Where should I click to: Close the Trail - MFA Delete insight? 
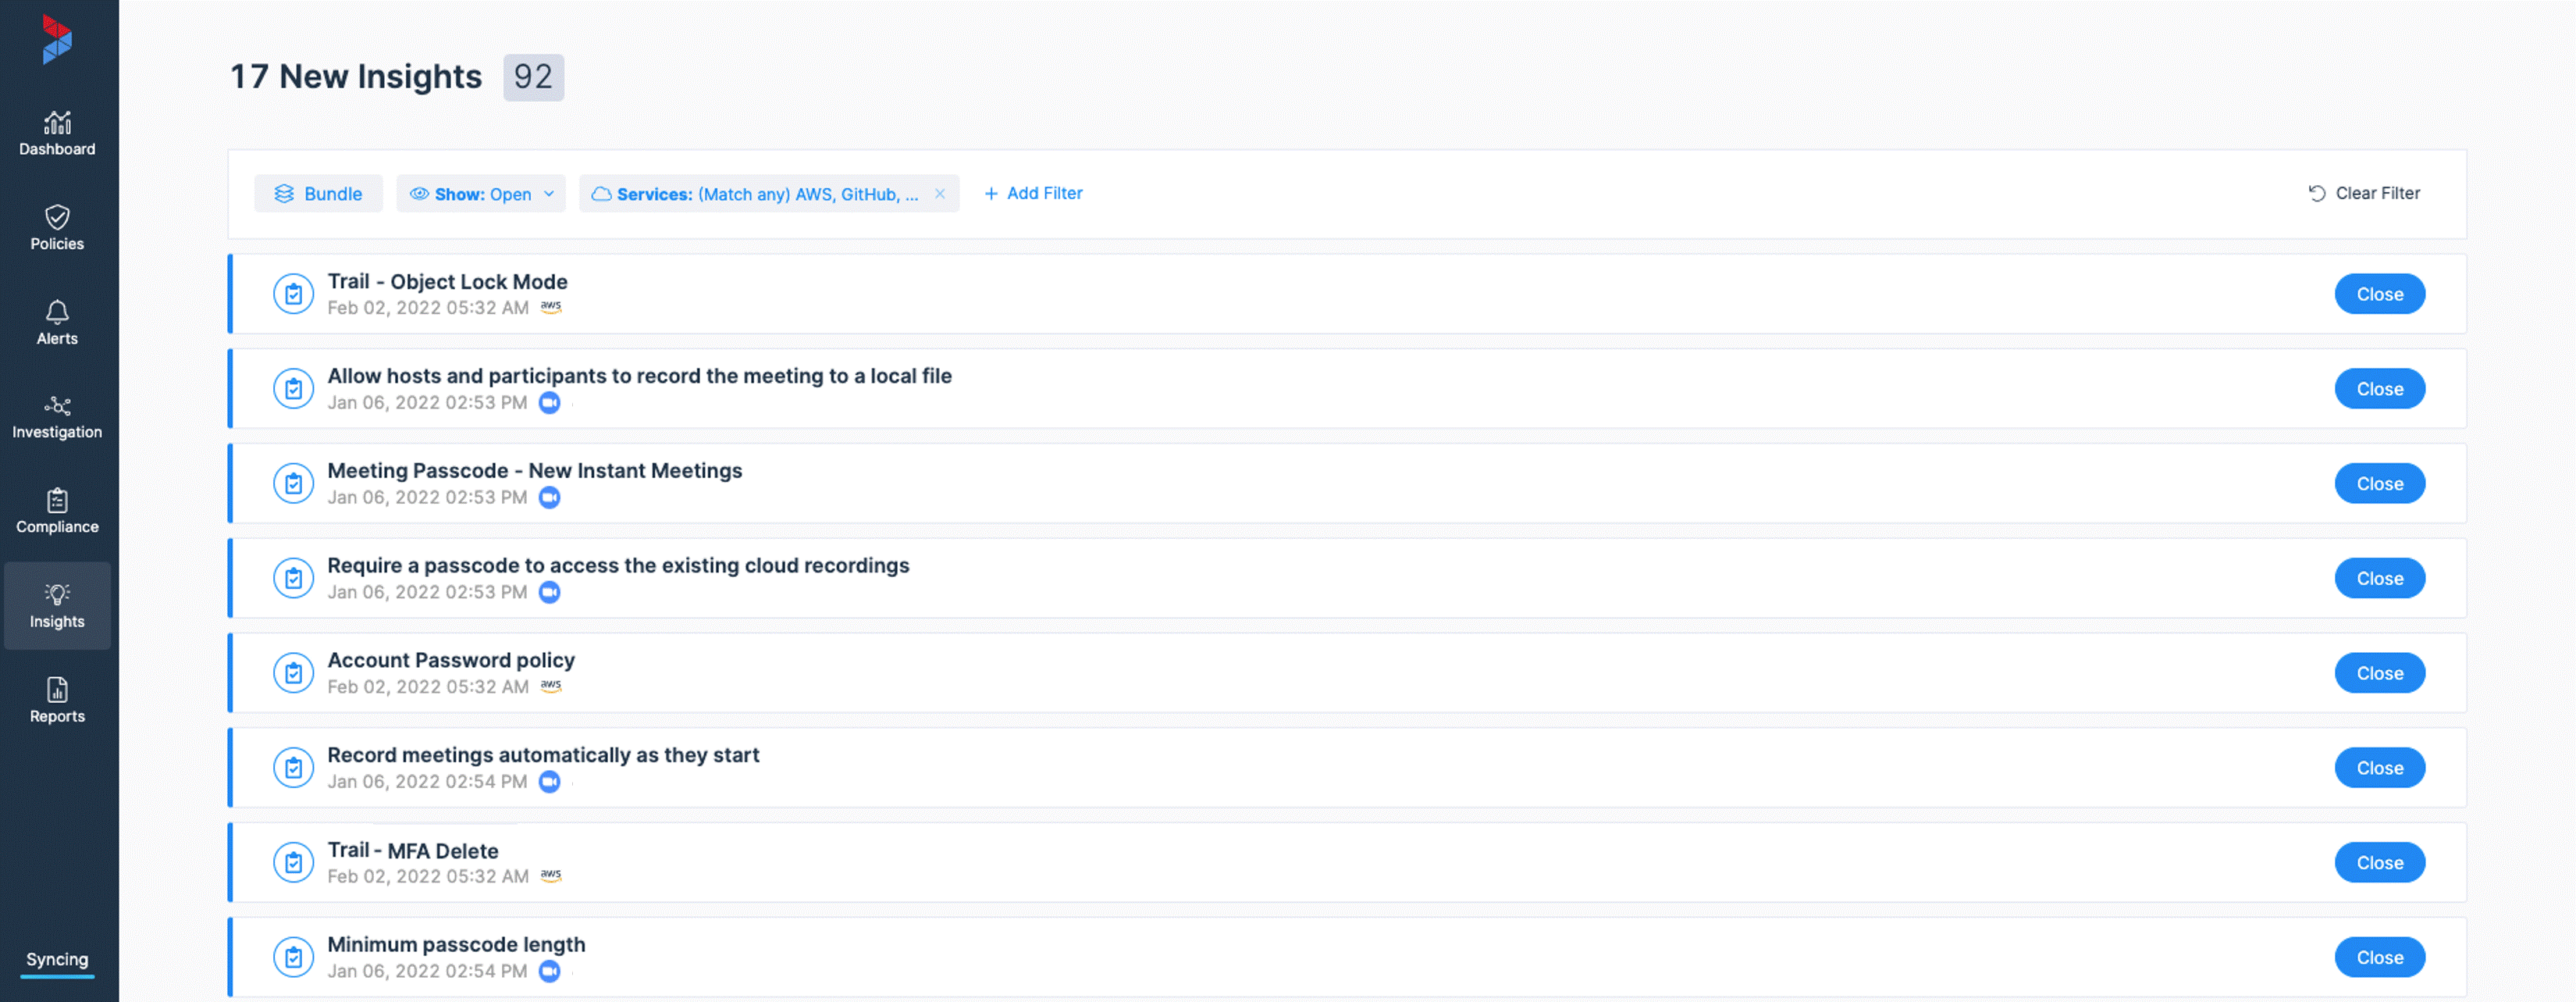point(2379,863)
